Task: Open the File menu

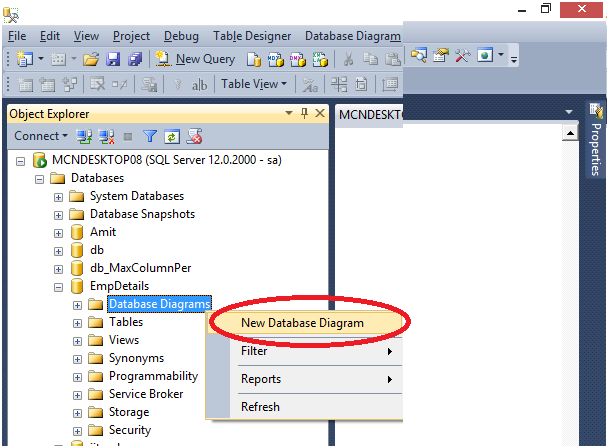Action: (x=17, y=36)
